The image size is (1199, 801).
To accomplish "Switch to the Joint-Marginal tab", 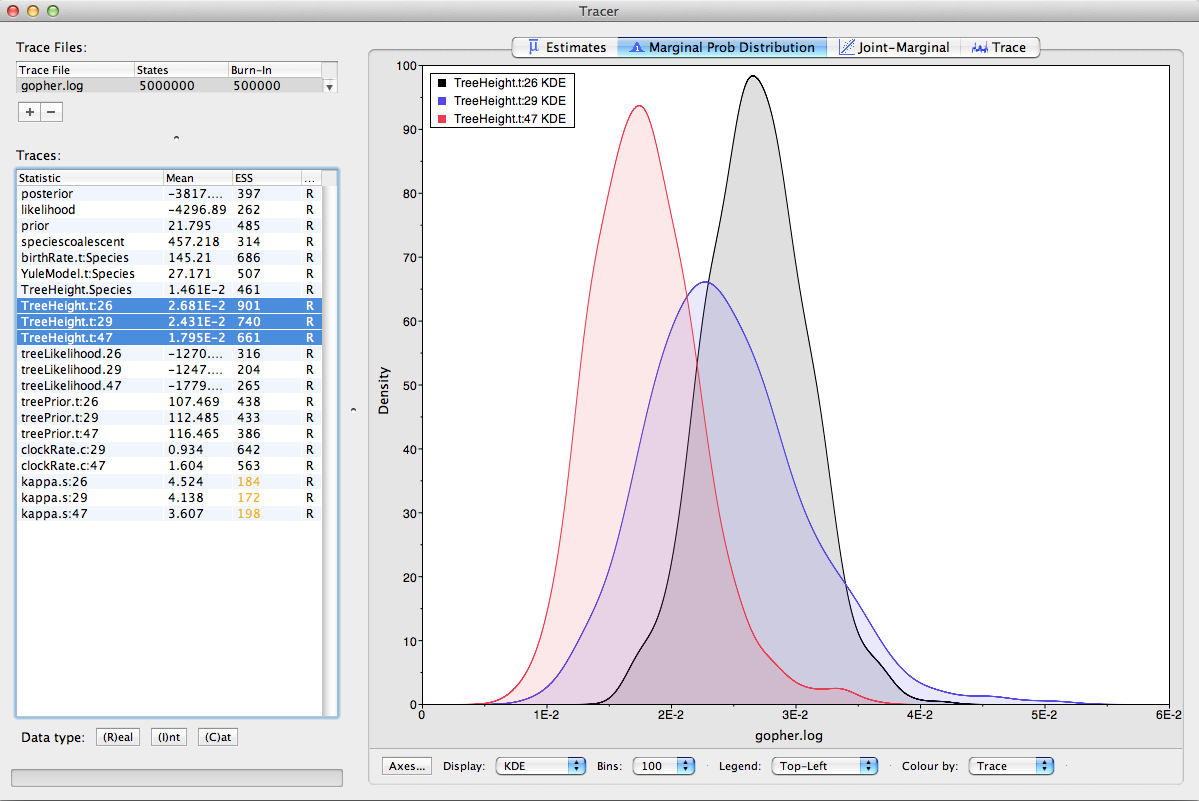I will point(894,47).
